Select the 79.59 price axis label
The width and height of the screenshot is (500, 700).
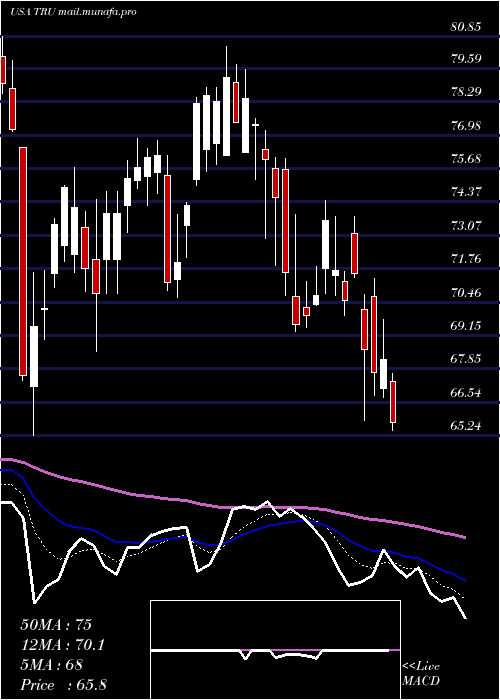(x=466, y=59)
